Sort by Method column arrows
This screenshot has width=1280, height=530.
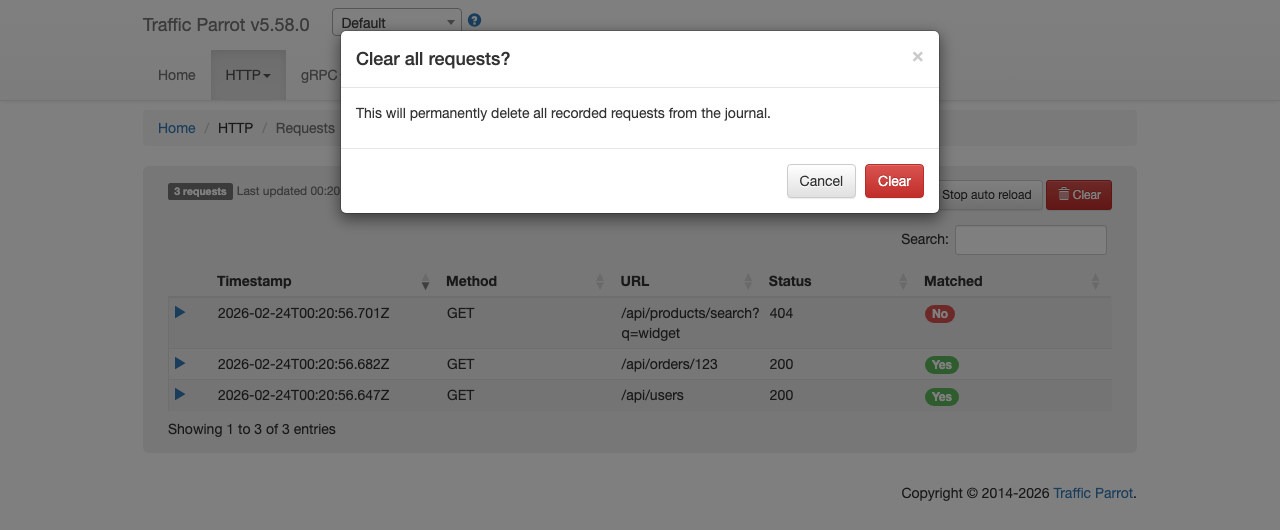point(600,282)
